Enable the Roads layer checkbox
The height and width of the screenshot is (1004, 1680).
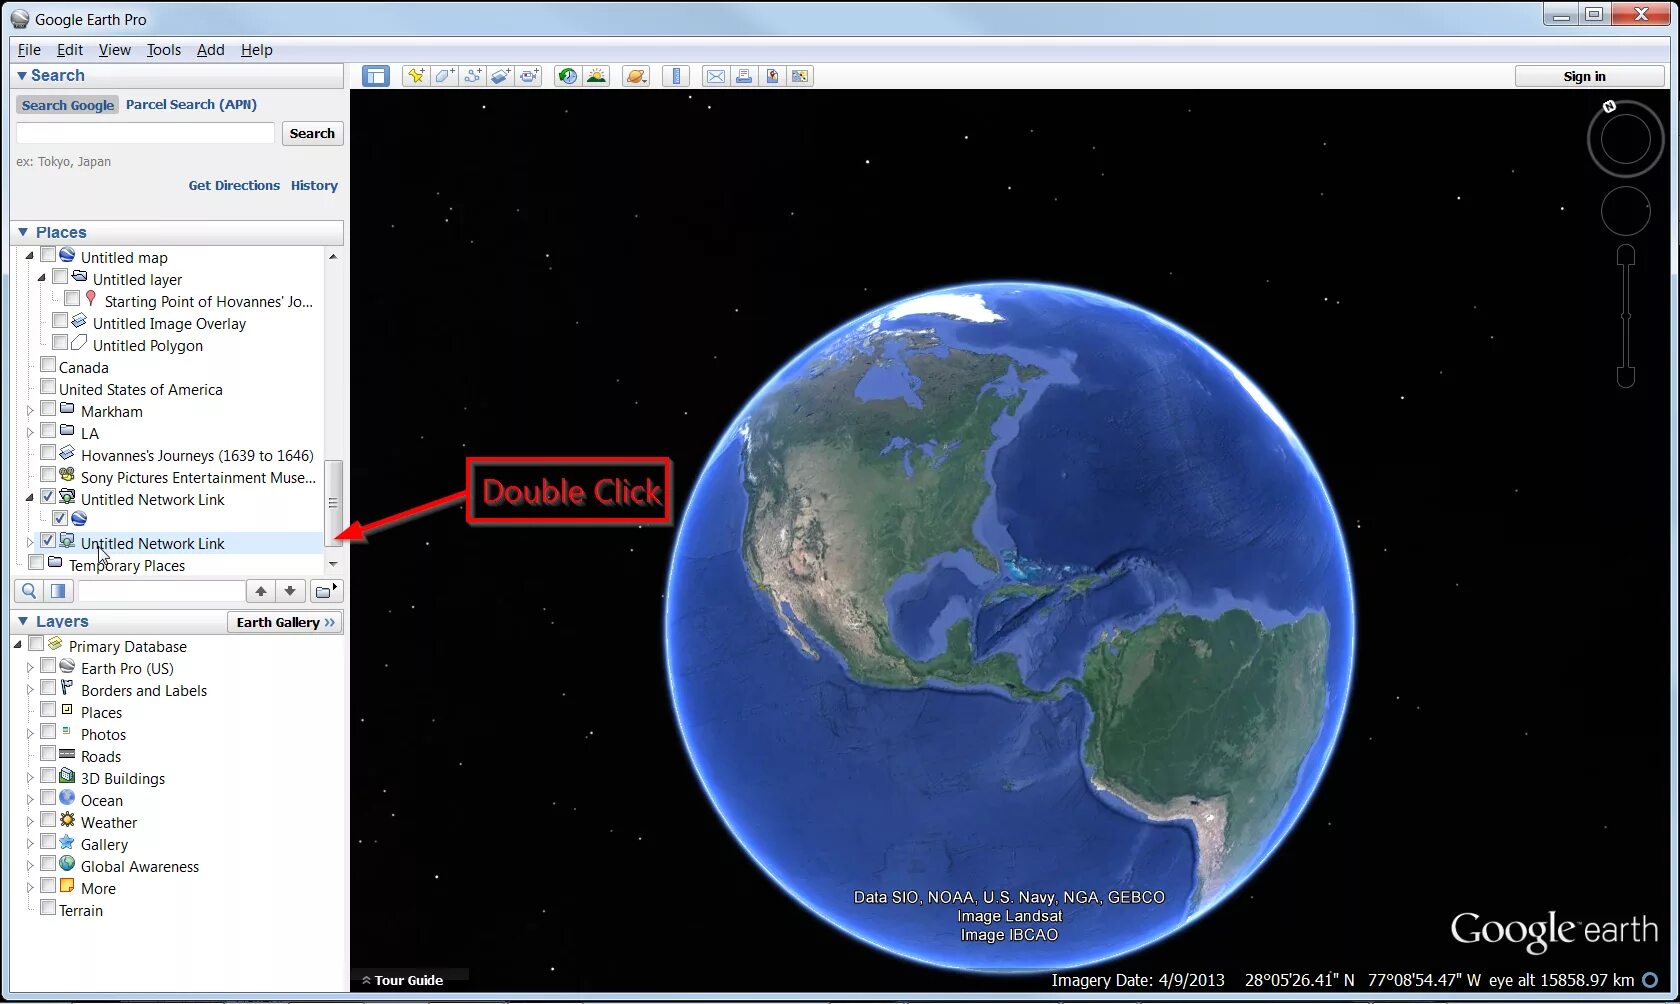coord(48,754)
